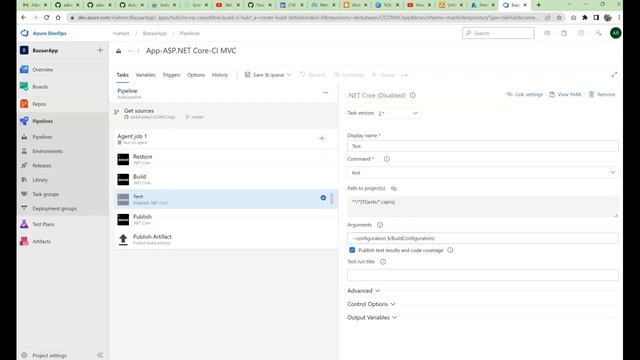
Task: Expand the Output Variables section
Action: pyautogui.click(x=372, y=318)
